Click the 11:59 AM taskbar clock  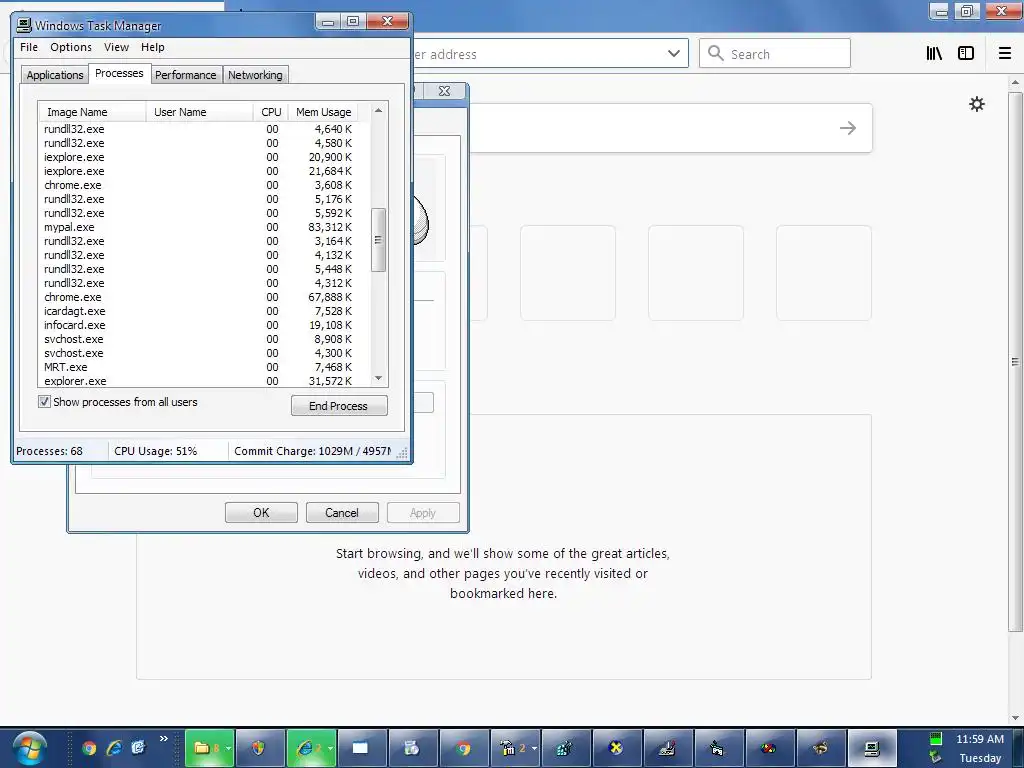tap(980, 739)
